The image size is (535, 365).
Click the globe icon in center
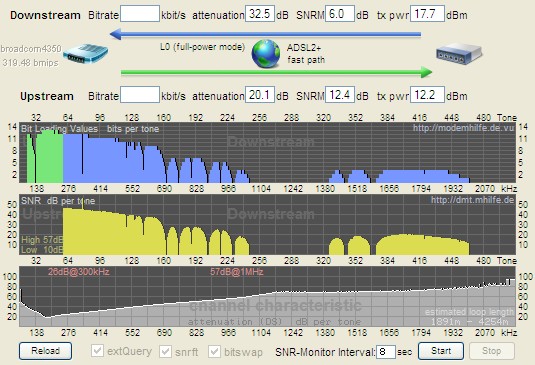tap(266, 54)
